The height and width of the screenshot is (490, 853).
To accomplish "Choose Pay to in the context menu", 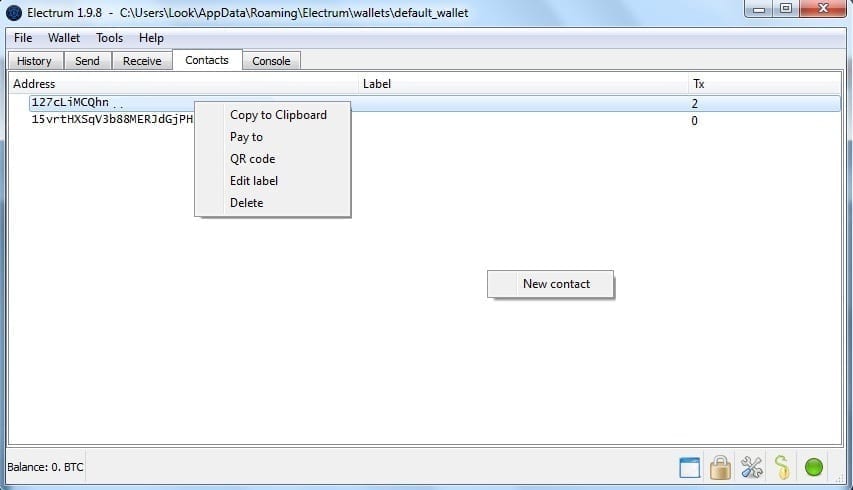I will coord(273,137).
